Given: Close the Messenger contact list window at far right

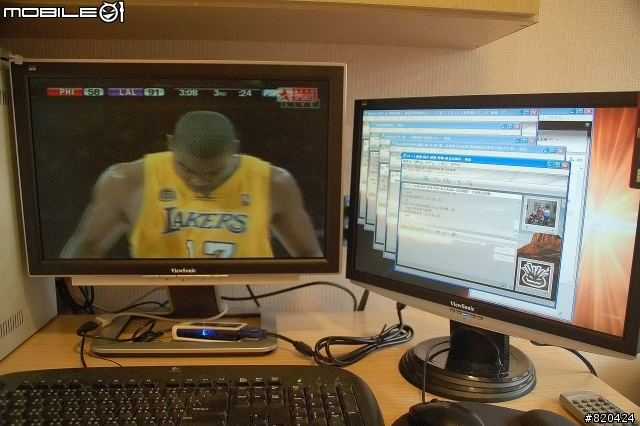Looking at the screenshot, I should click(x=589, y=111).
